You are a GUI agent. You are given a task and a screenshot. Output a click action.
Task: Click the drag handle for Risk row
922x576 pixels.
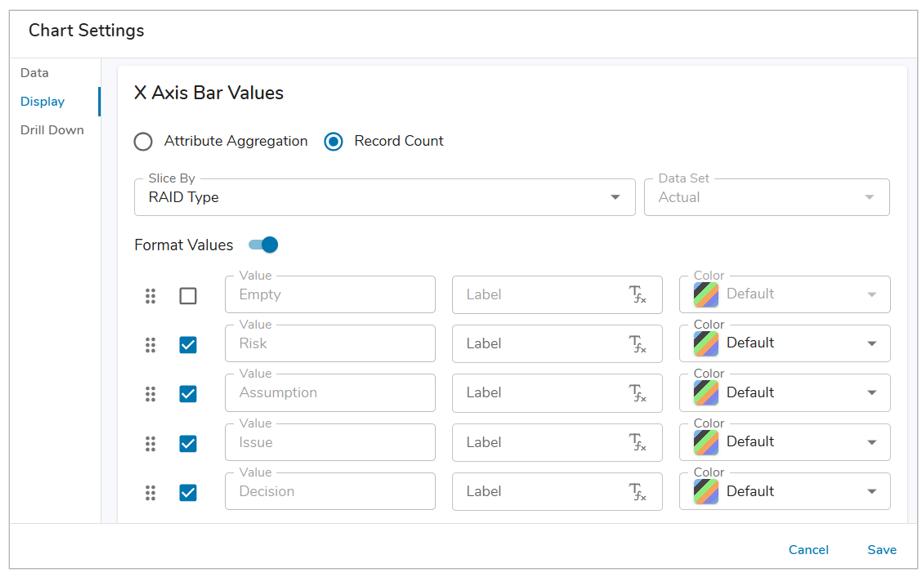pos(150,345)
